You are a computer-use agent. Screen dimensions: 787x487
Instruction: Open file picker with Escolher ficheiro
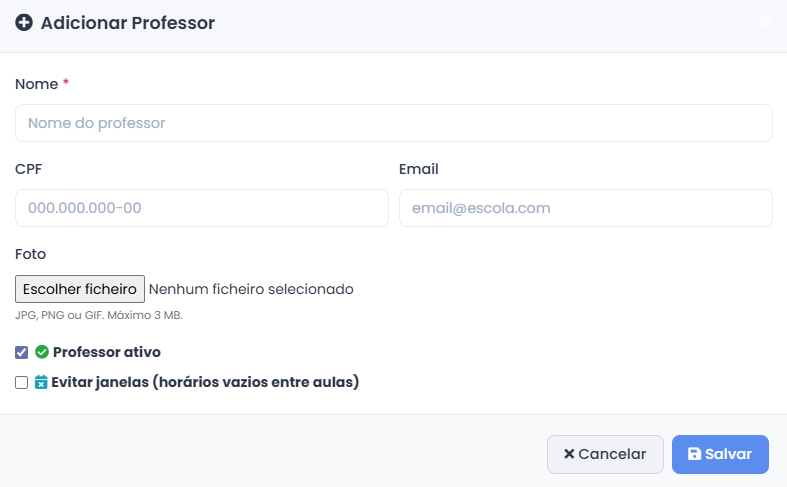tap(80, 289)
